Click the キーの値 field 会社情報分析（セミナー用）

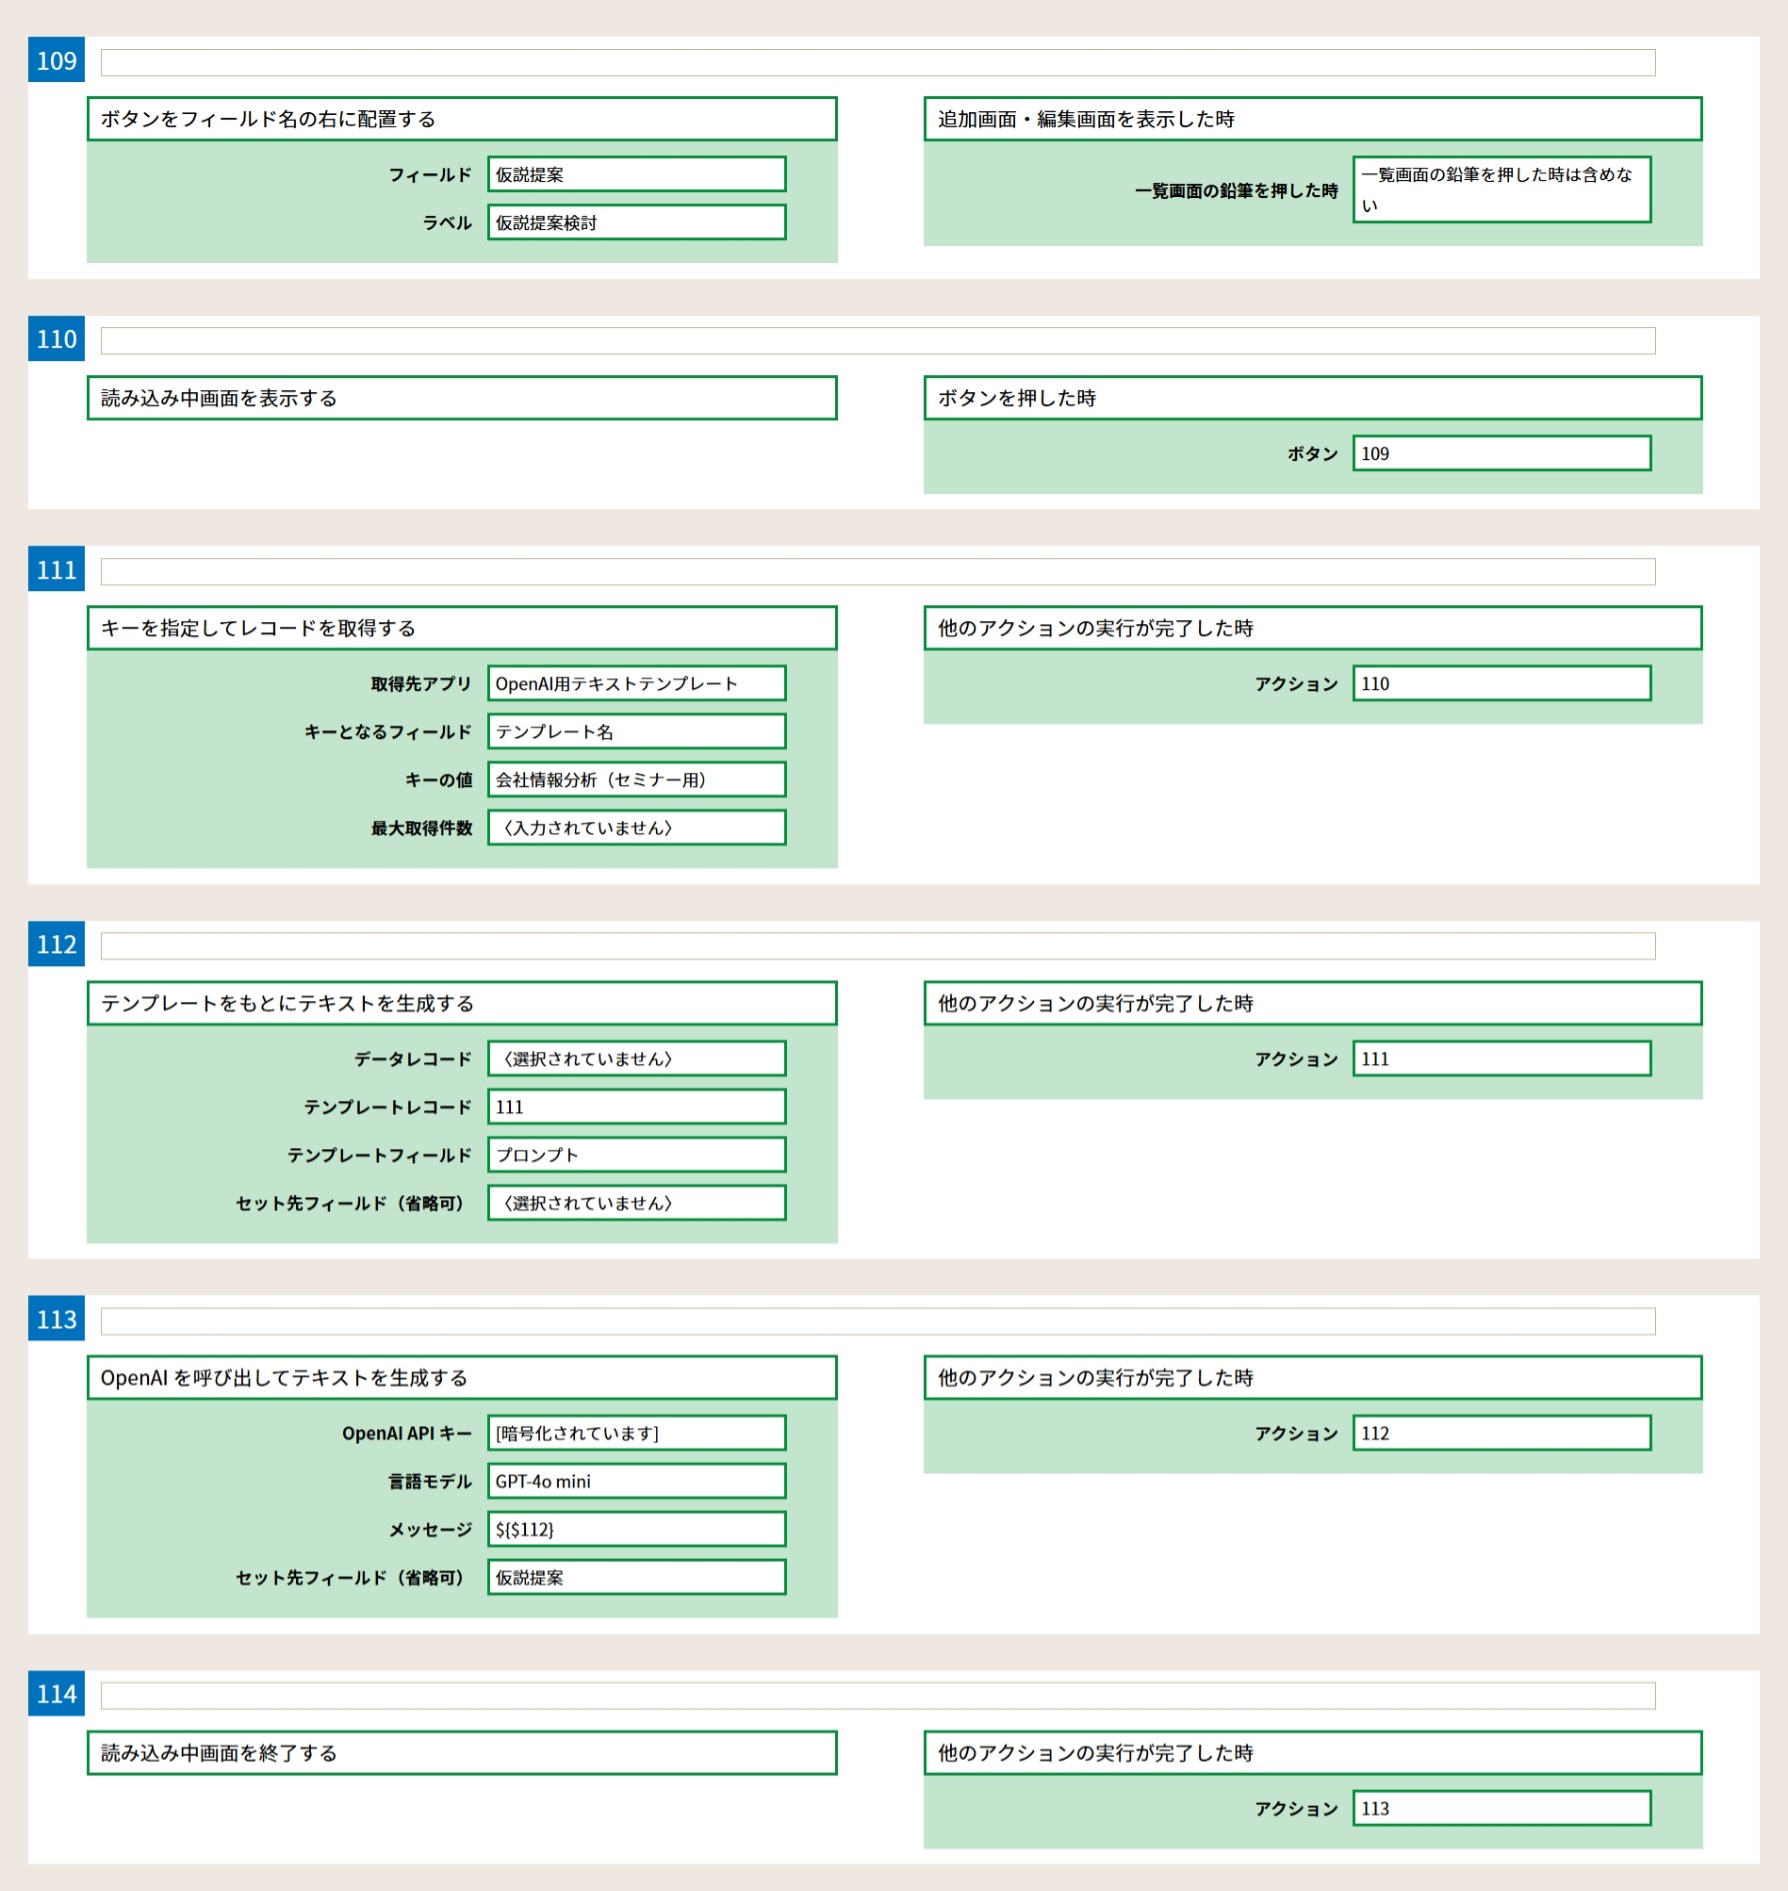coord(636,780)
